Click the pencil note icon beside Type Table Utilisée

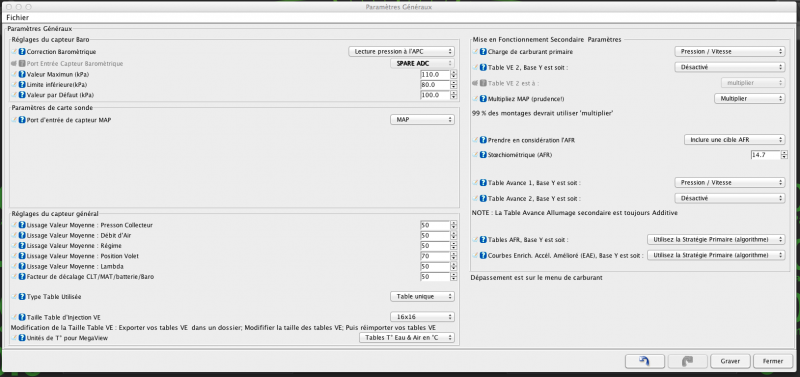coord(14,296)
